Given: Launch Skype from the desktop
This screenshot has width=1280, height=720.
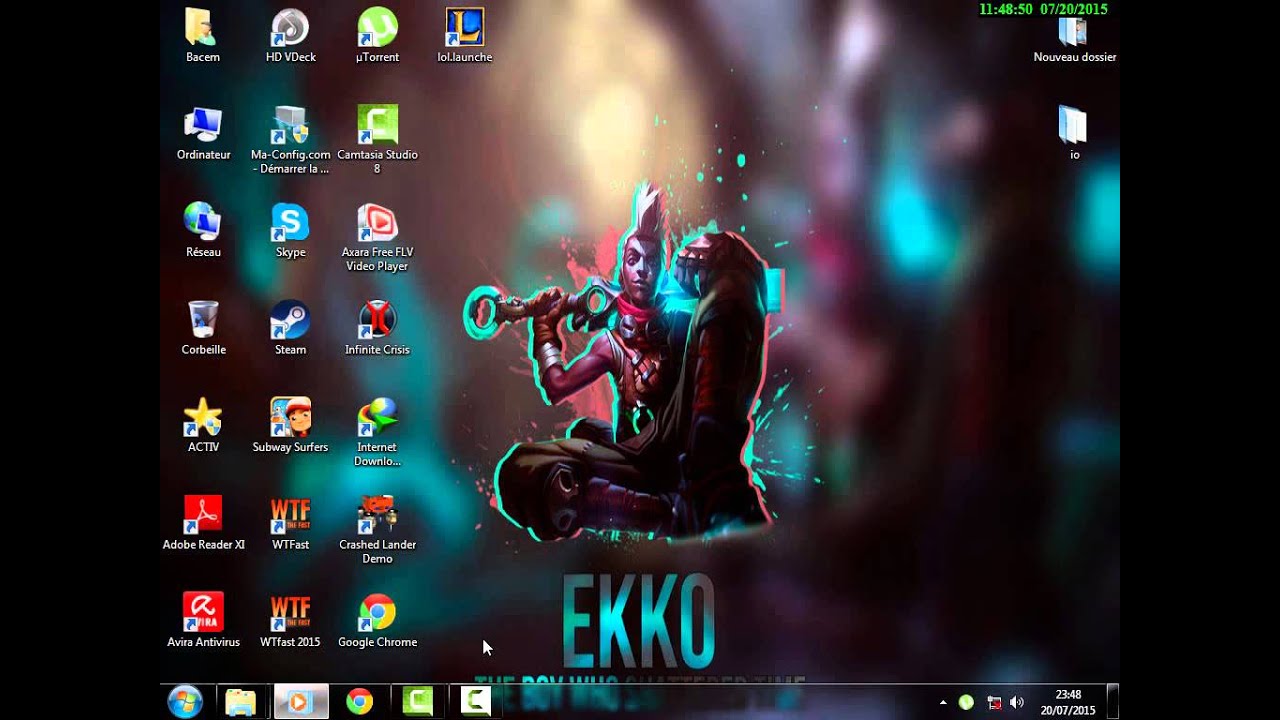Looking at the screenshot, I should coord(290,231).
